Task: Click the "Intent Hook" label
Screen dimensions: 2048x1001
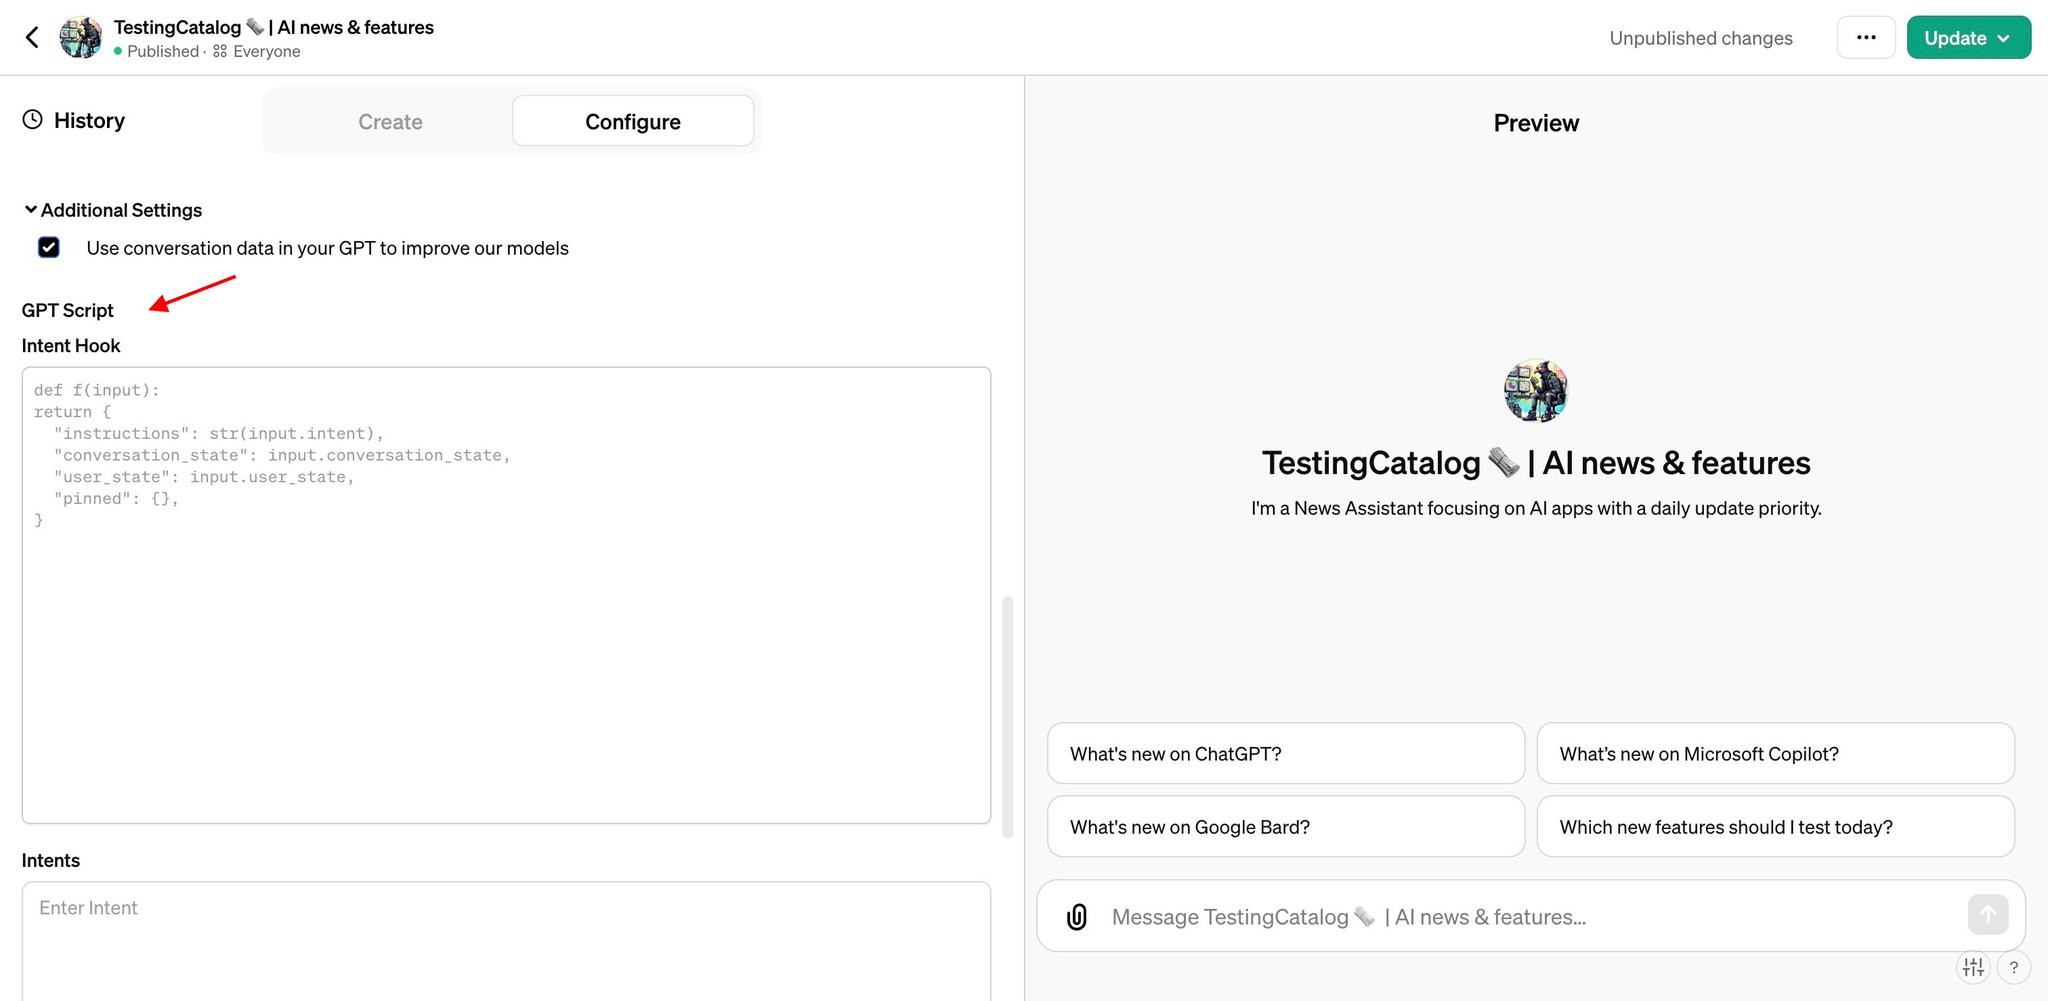Action: pos(71,345)
